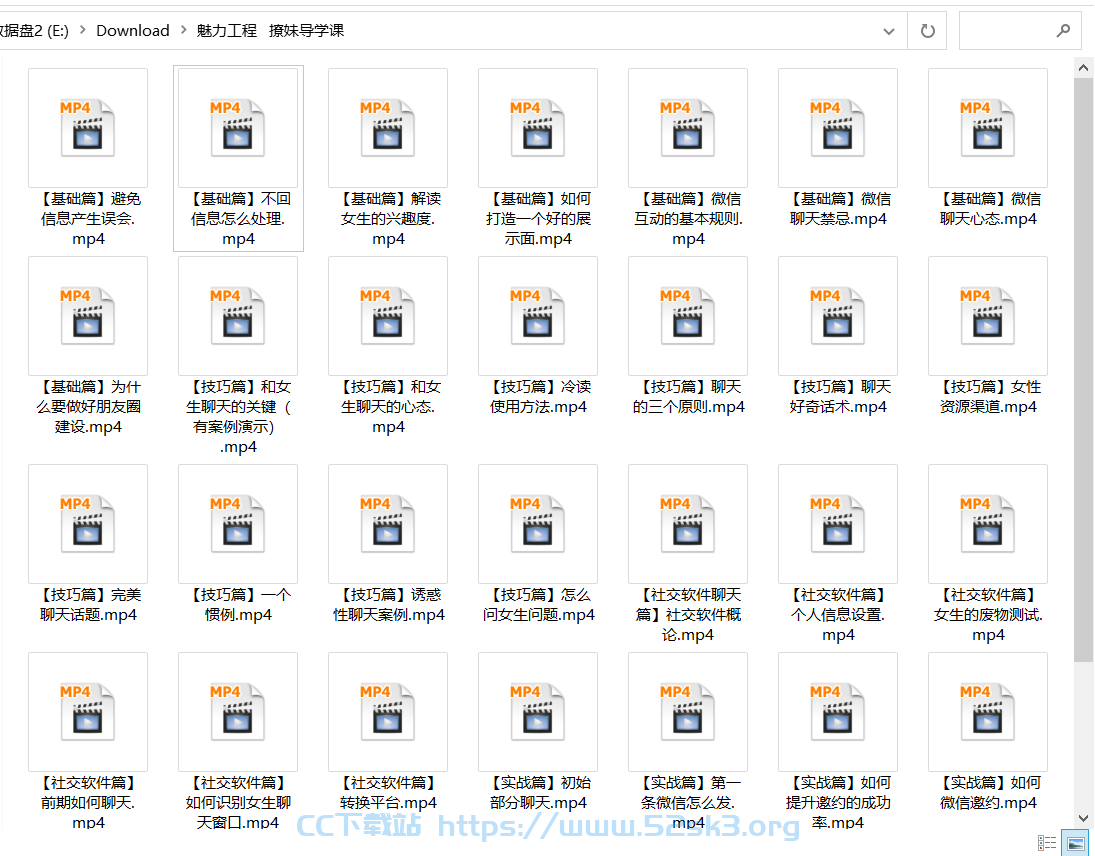
Task: Select the MP4 icon for 【基础篇】如何打造一个好的展示面
Action: pos(538,128)
